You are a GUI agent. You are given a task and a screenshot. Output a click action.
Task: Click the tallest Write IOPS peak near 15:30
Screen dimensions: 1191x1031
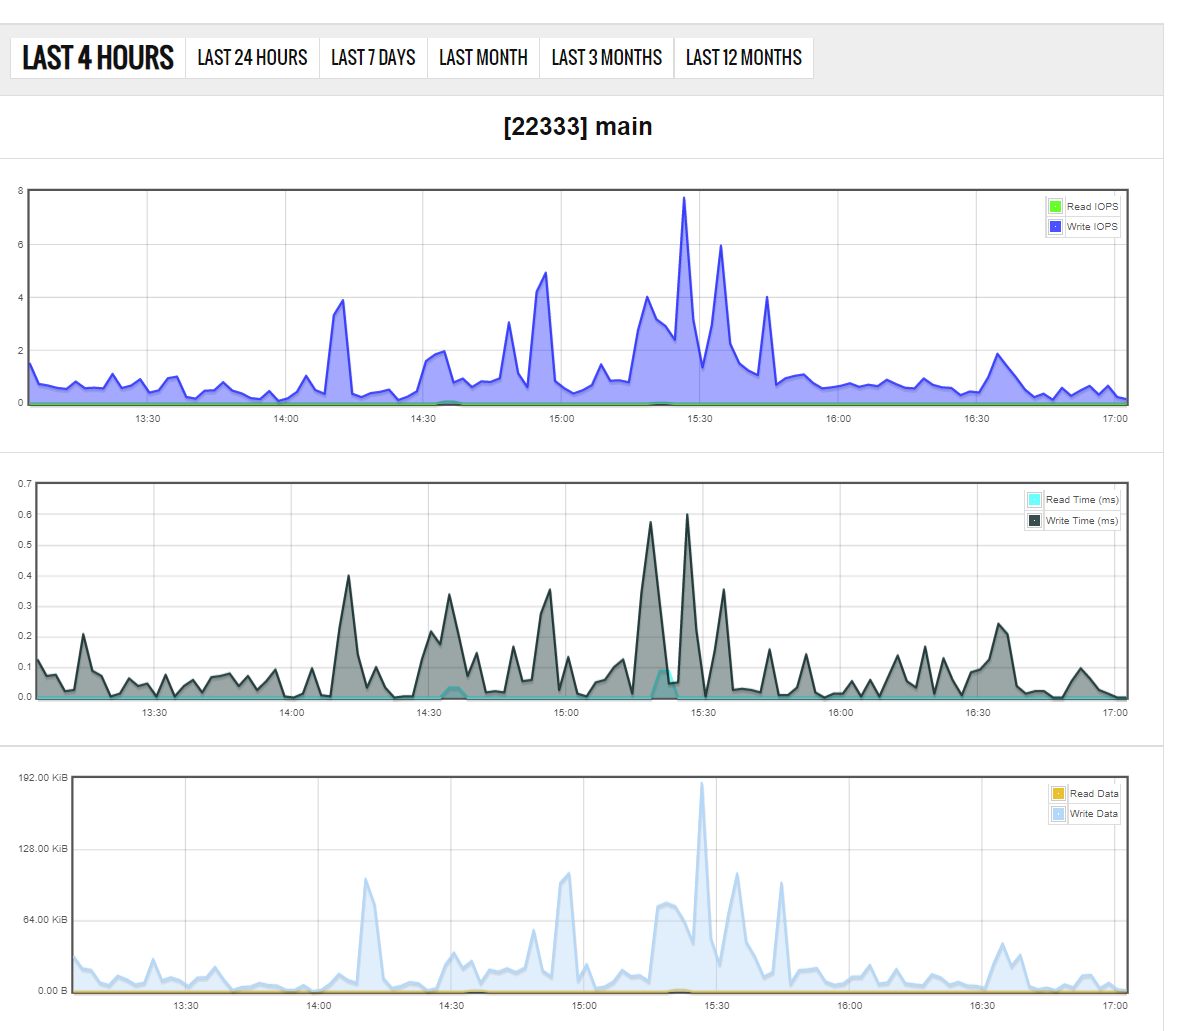click(684, 199)
